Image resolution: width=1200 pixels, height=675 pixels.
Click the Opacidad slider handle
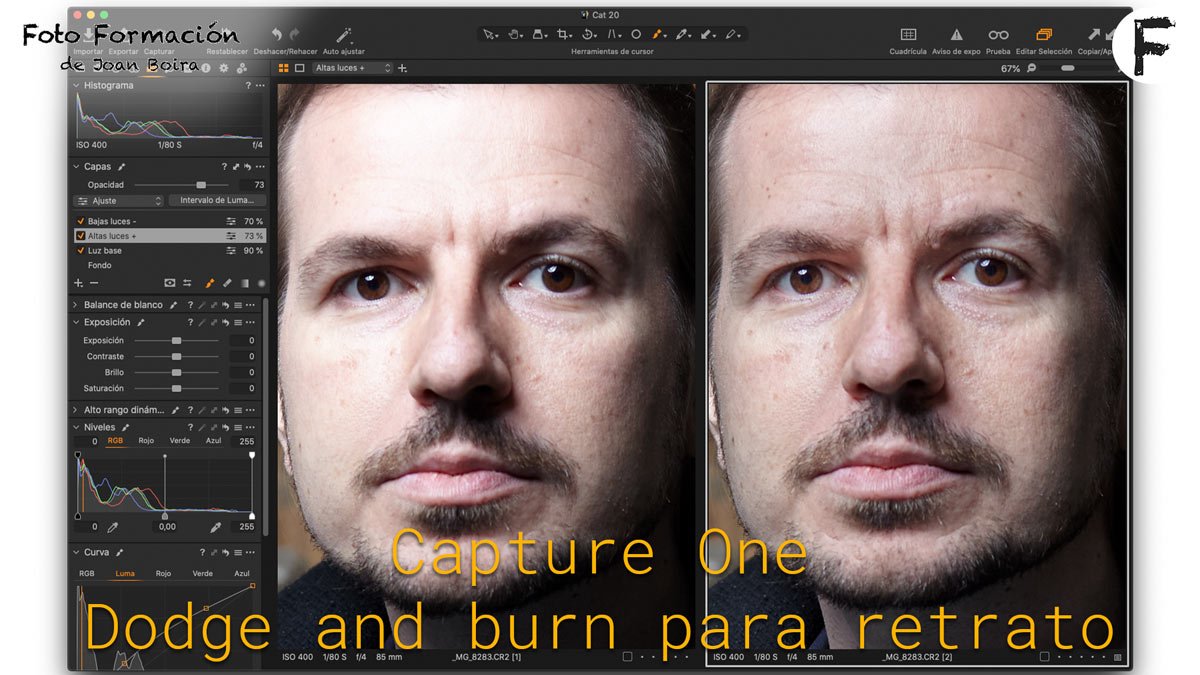(x=201, y=185)
